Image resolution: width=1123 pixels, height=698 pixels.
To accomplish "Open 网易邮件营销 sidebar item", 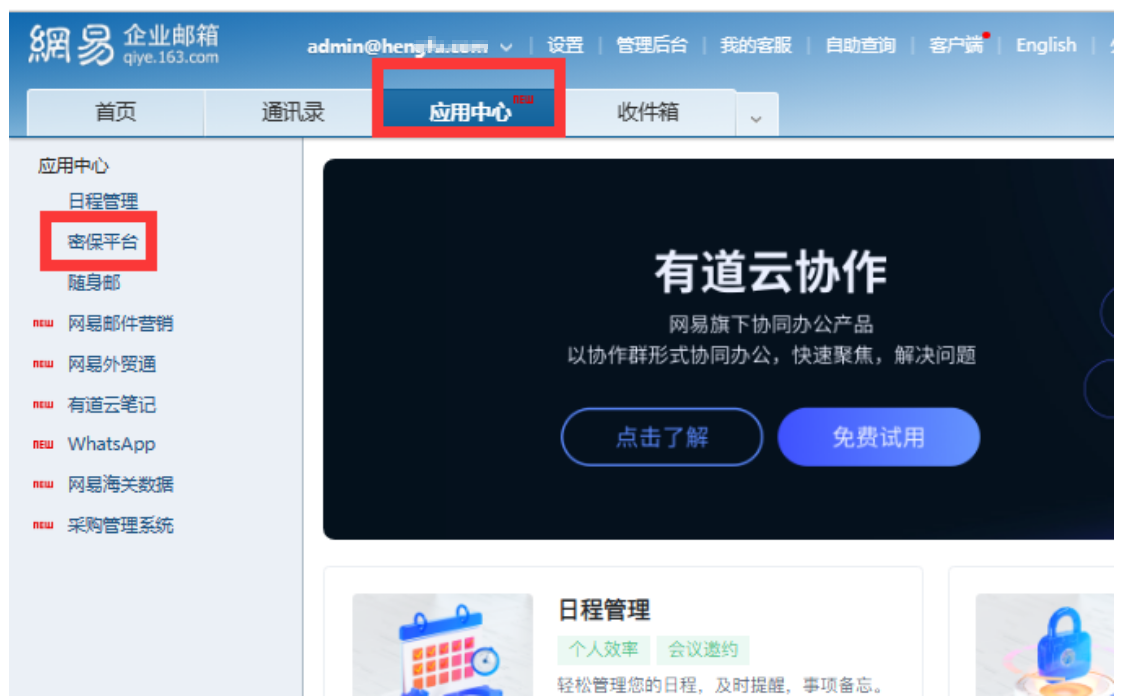I will 120,324.
